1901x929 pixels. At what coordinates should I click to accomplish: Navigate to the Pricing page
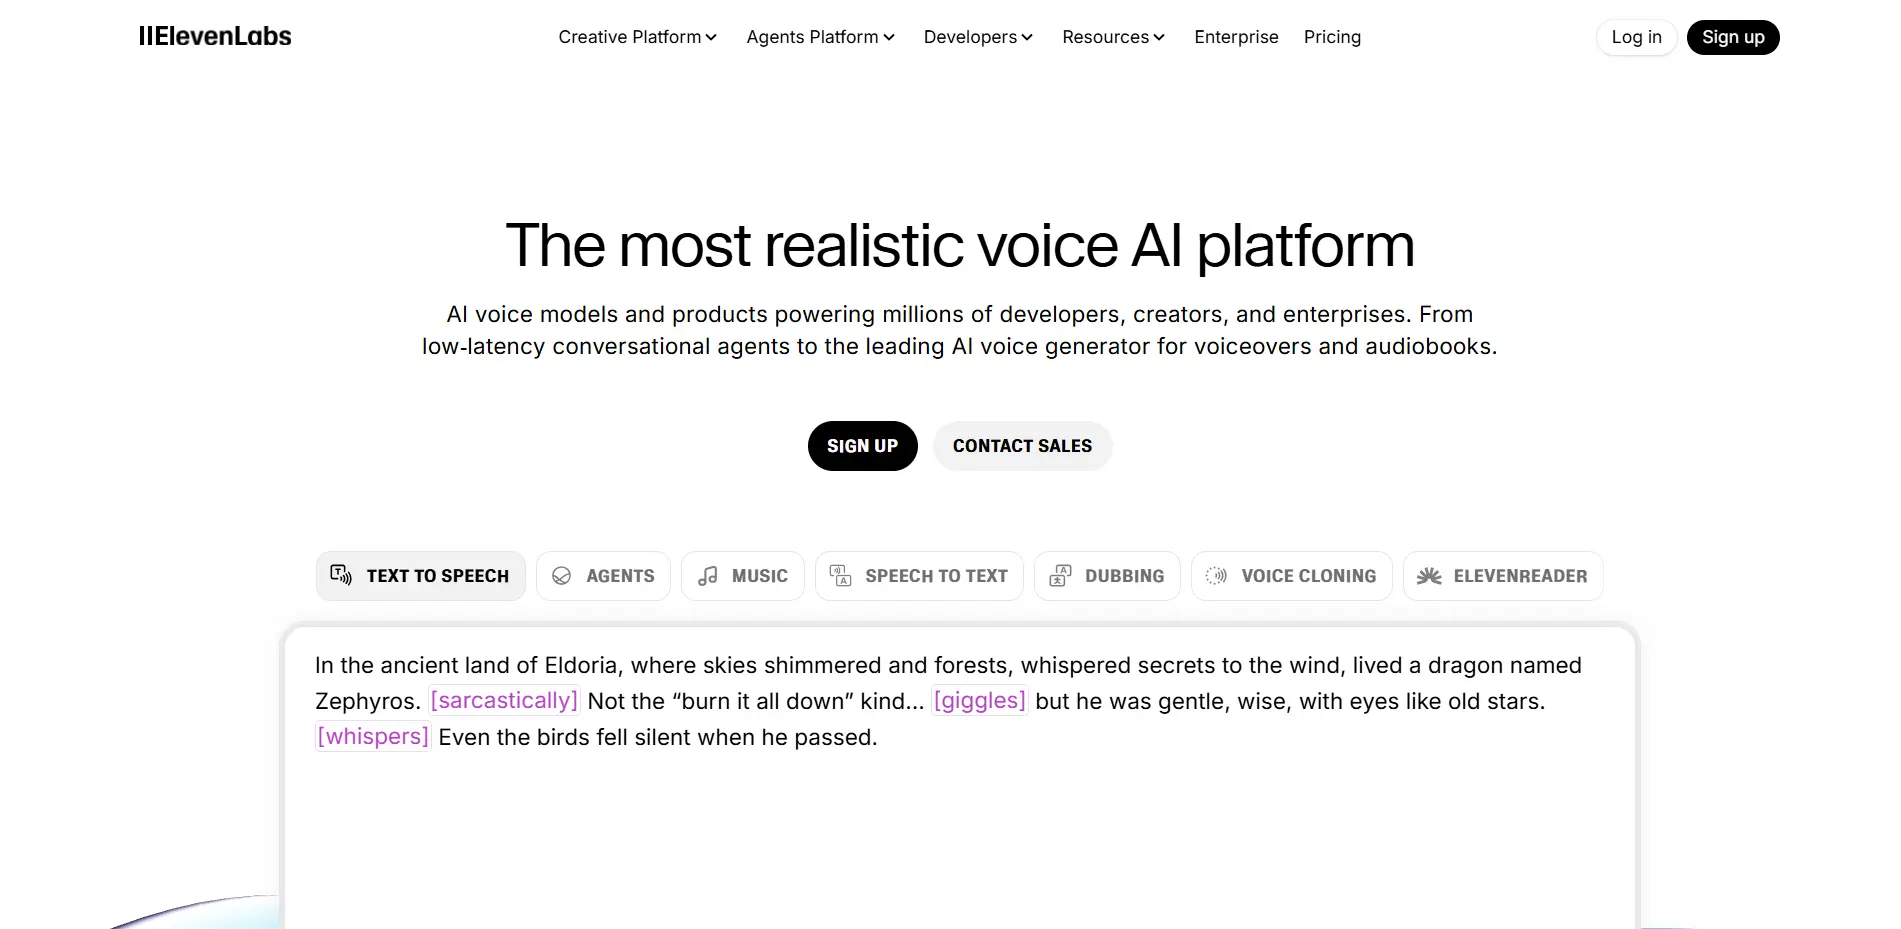coord(1332,37)
